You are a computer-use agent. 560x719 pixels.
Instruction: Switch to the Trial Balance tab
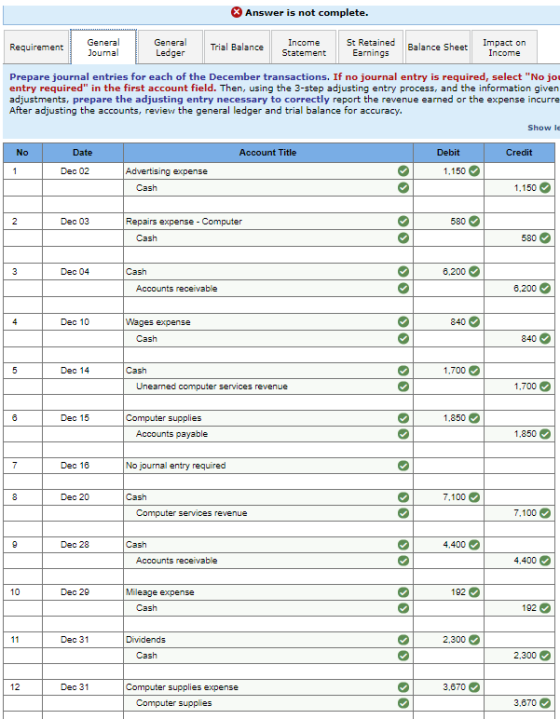pos(237,47)
